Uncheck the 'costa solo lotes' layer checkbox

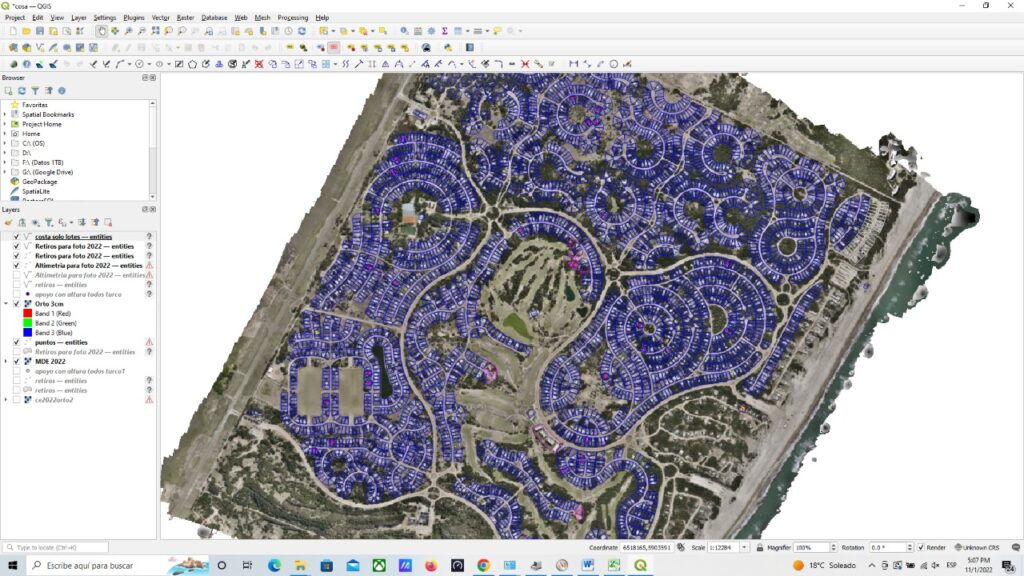16,236
